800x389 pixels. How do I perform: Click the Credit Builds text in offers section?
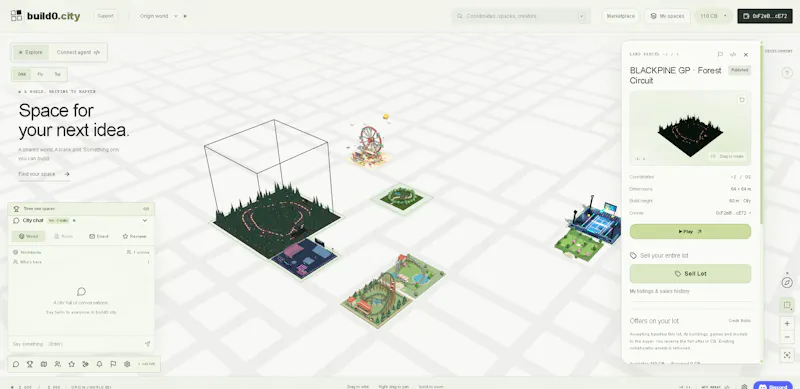pyautogui.click(x=739, y=321)
